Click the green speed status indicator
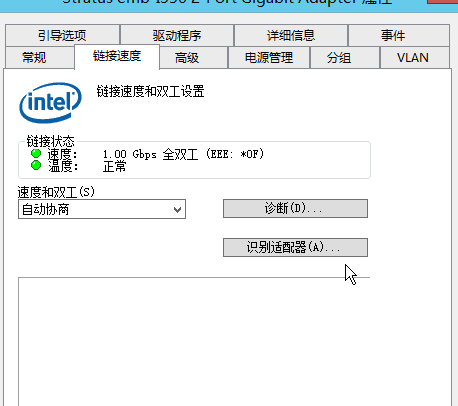The height and width of the screenshot is (406, 458). 36,154
